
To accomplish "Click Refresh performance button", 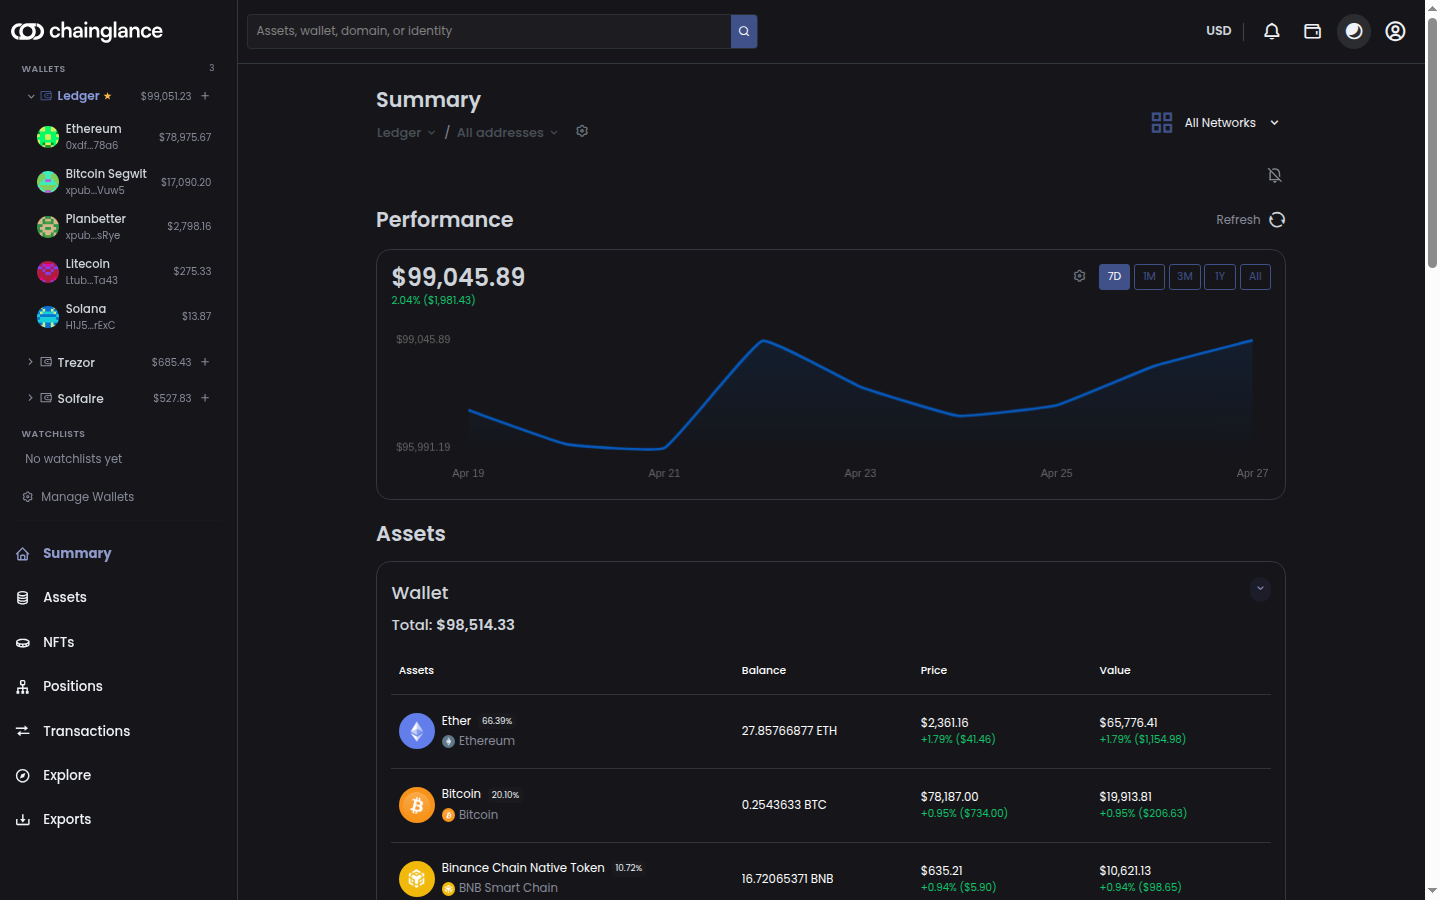I will coord(1250,220).
